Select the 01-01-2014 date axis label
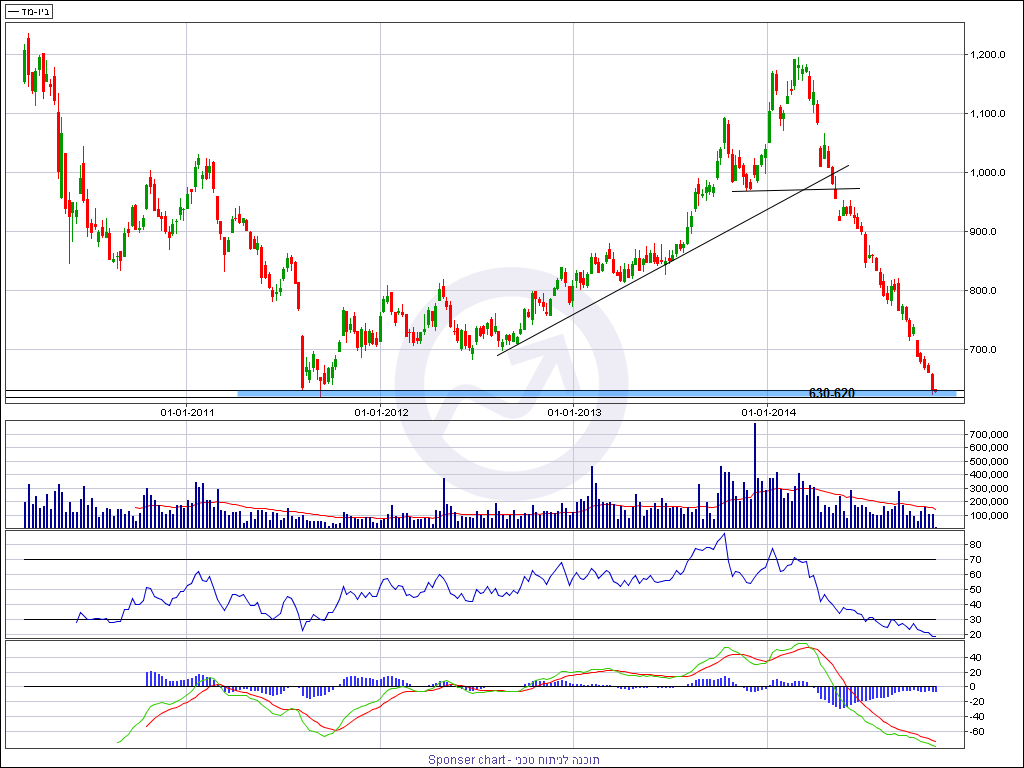 pyautogui.click(x=767, y=411)
